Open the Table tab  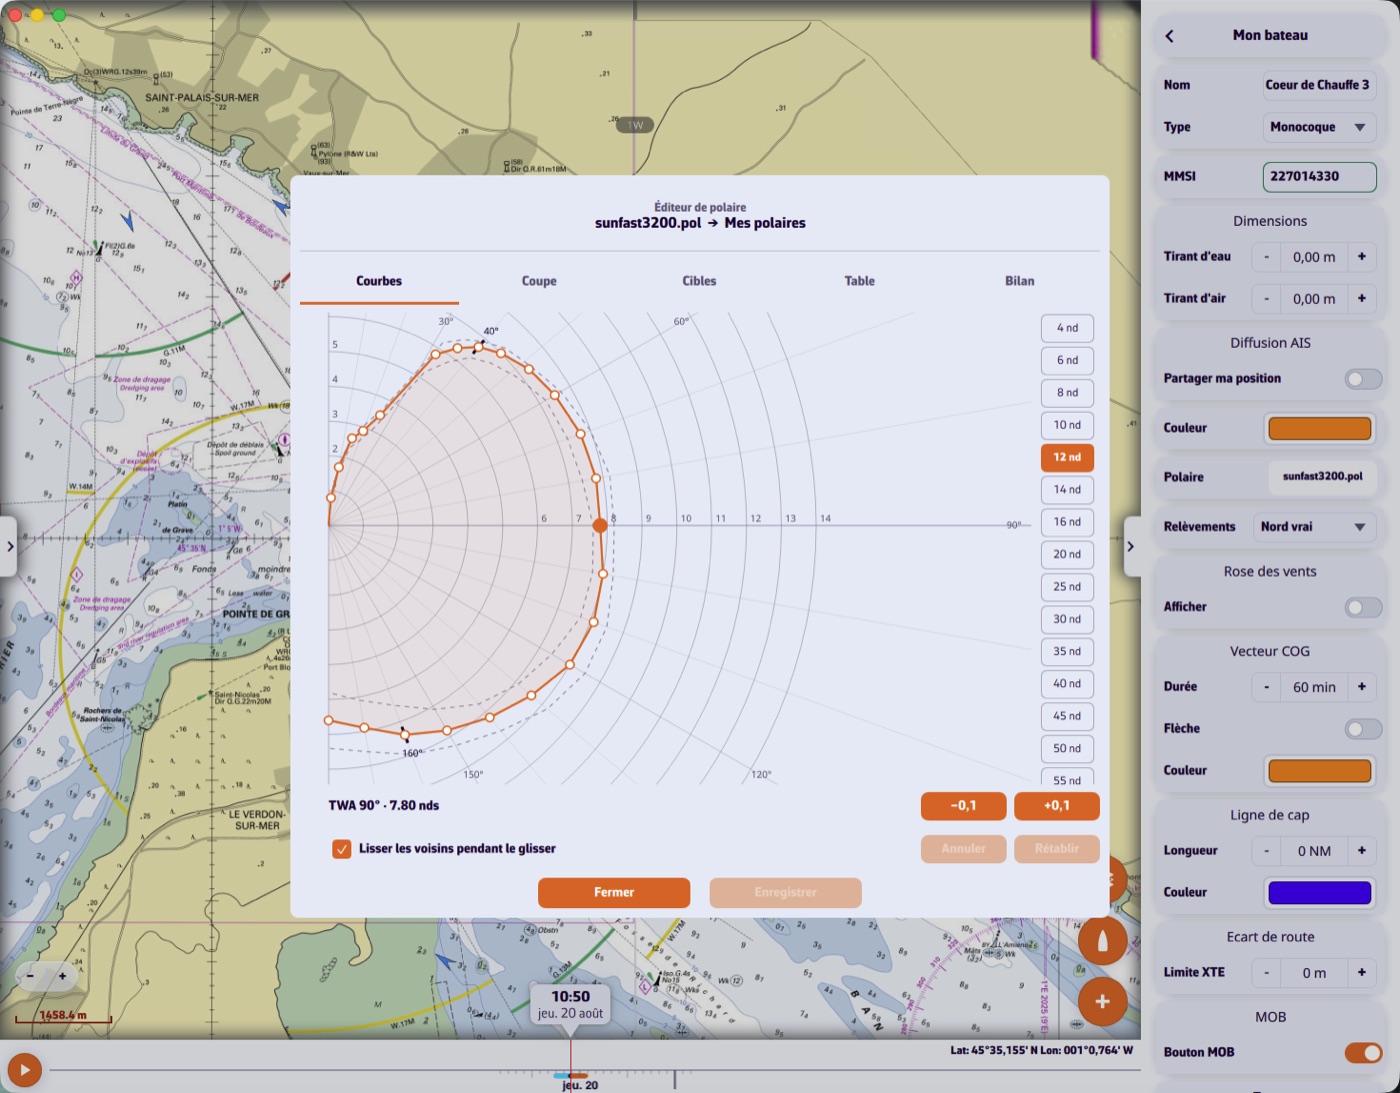859,281
